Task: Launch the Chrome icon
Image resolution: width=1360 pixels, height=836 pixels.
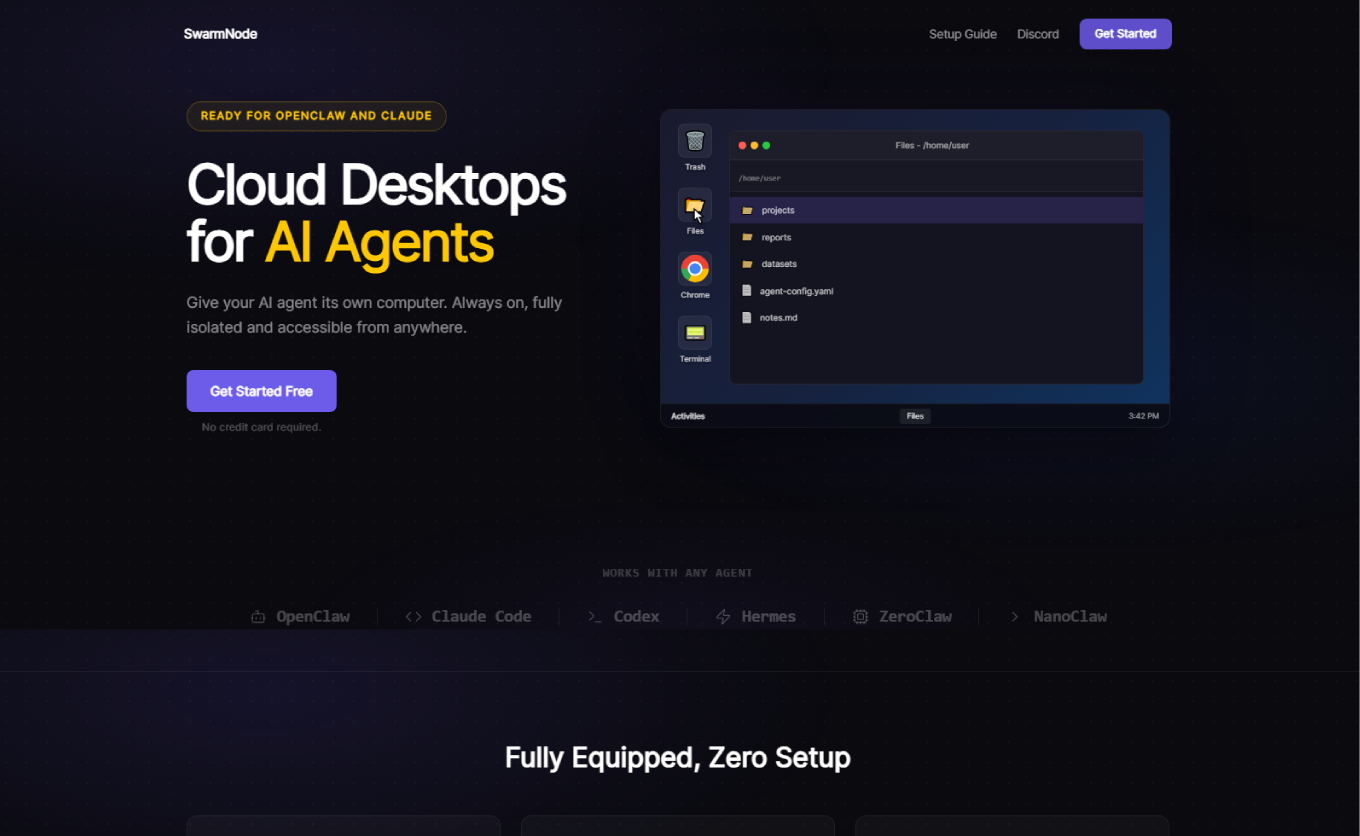Action: tap(695, 269)
